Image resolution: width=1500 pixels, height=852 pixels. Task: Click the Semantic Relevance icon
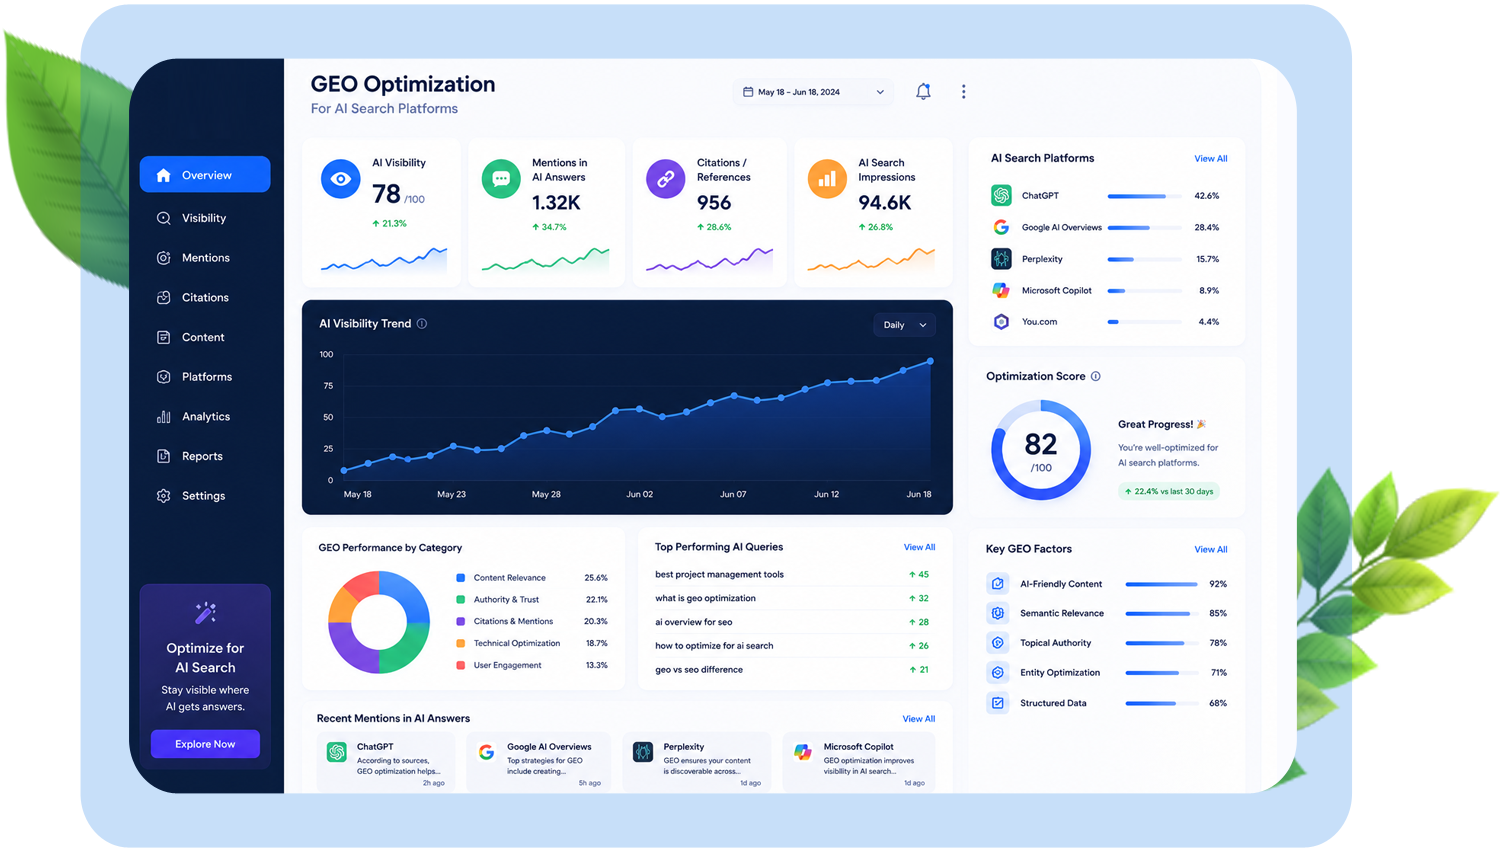pyautogui.click(x=998, y=613)
